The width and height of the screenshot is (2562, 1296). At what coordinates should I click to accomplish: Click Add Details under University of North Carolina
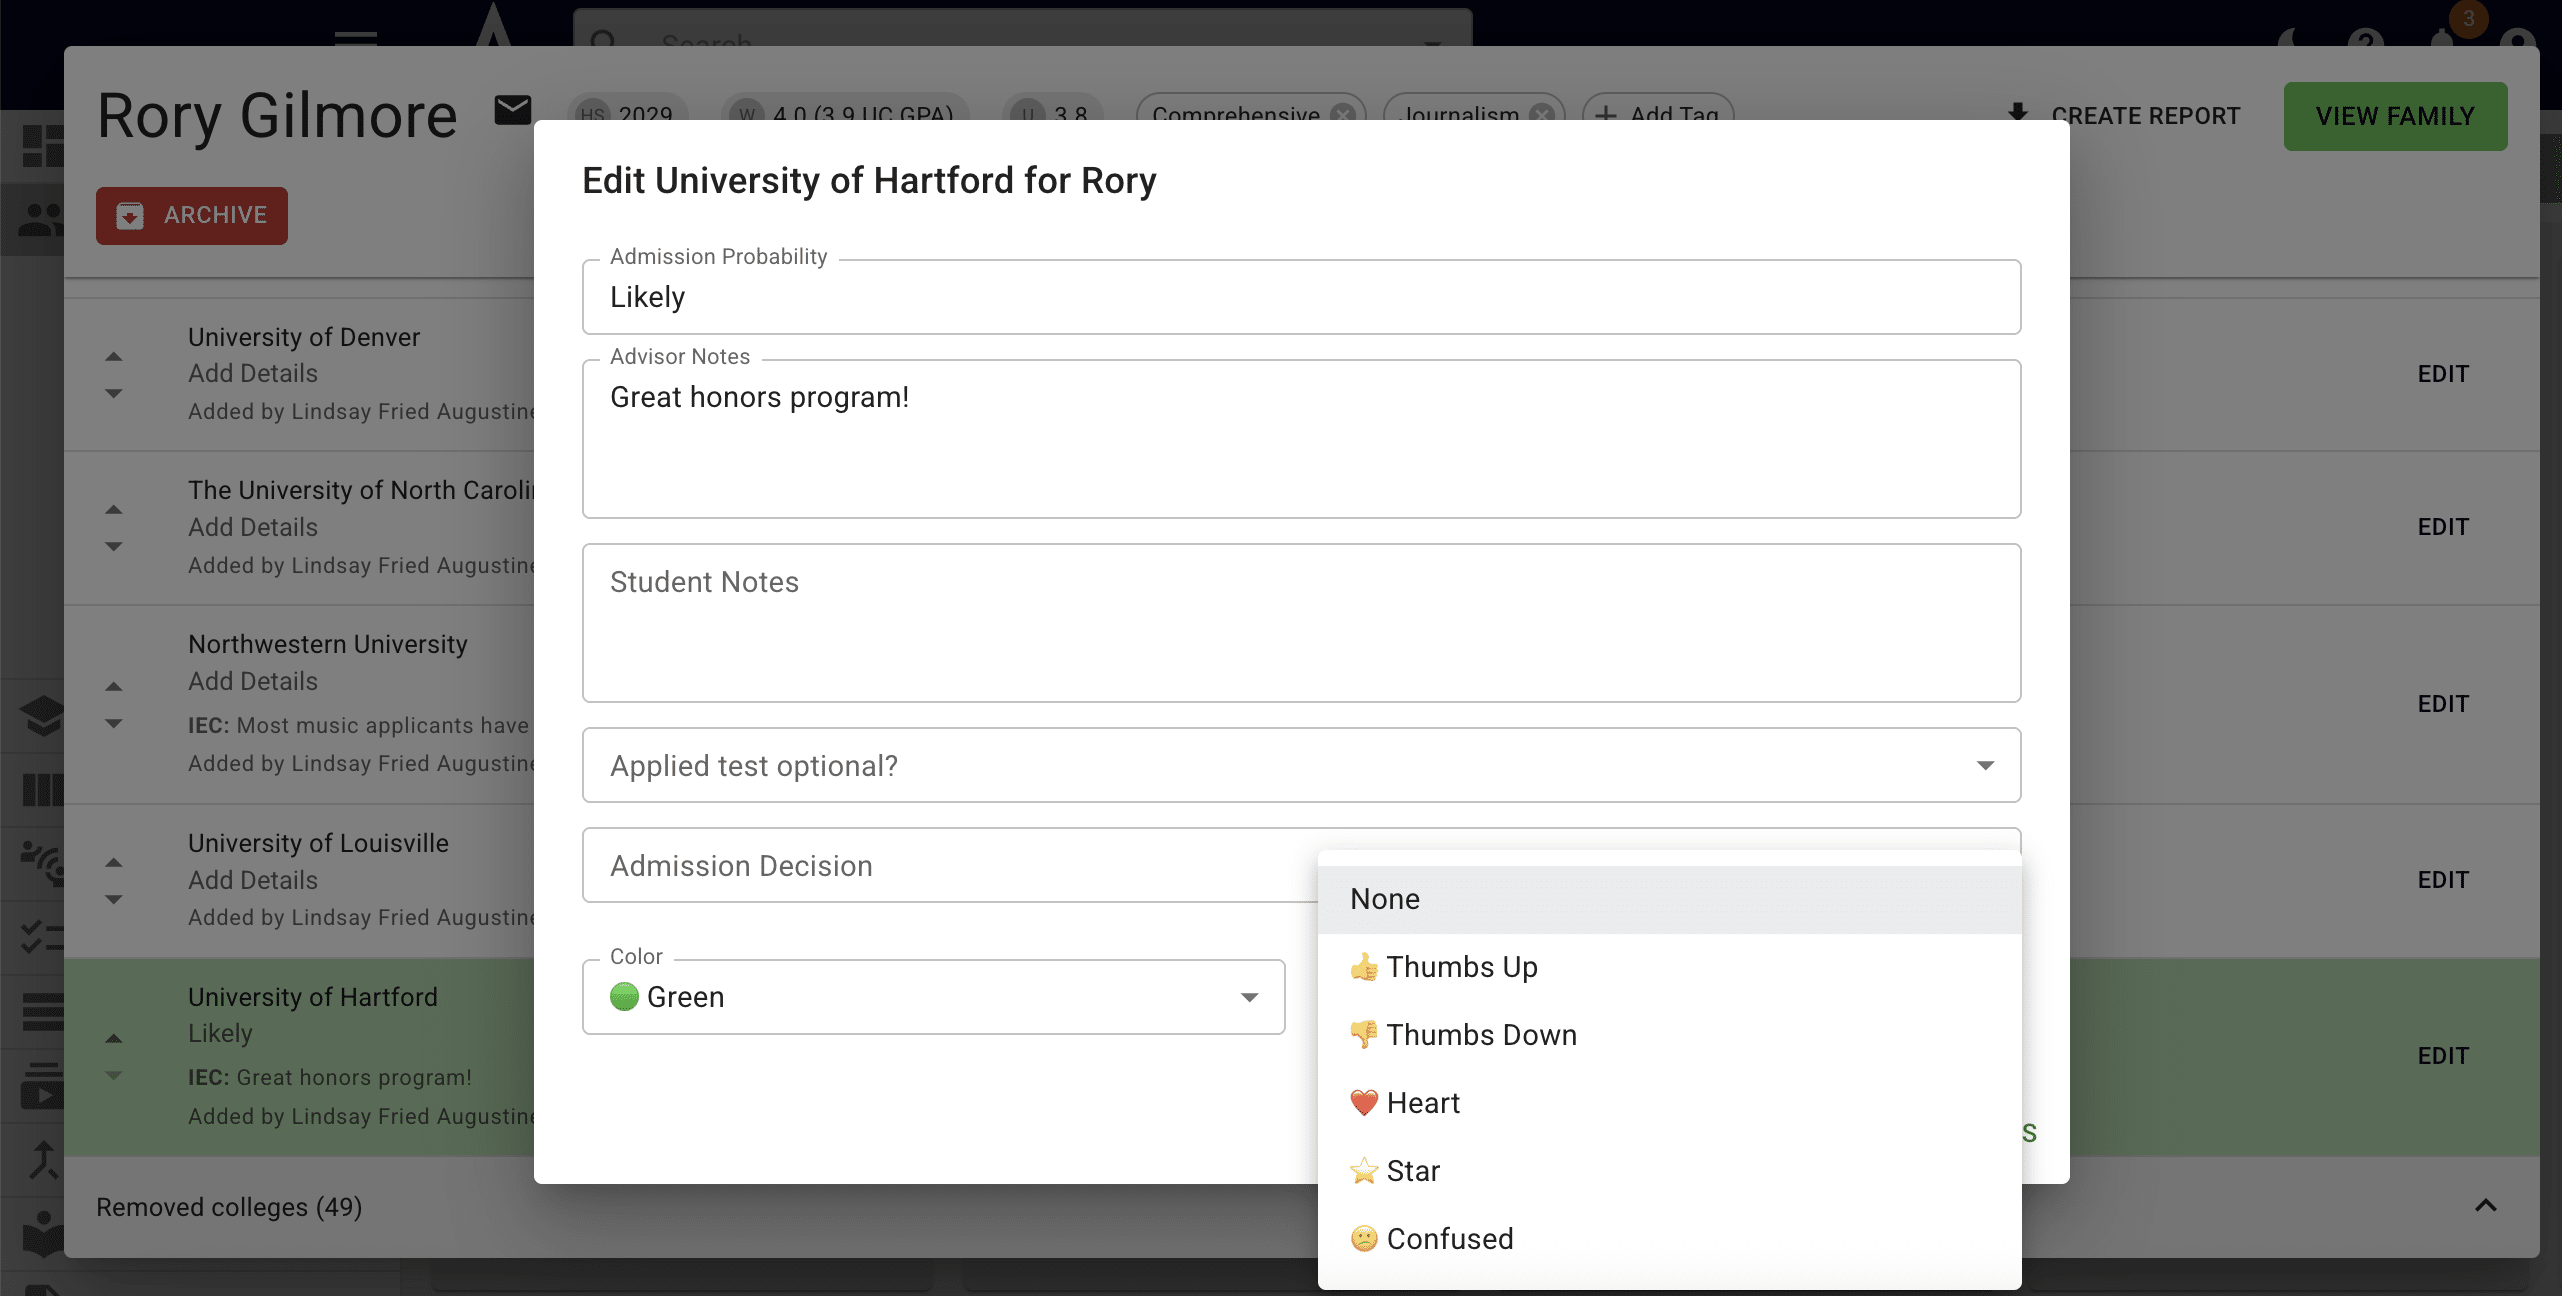click(253, 527)
